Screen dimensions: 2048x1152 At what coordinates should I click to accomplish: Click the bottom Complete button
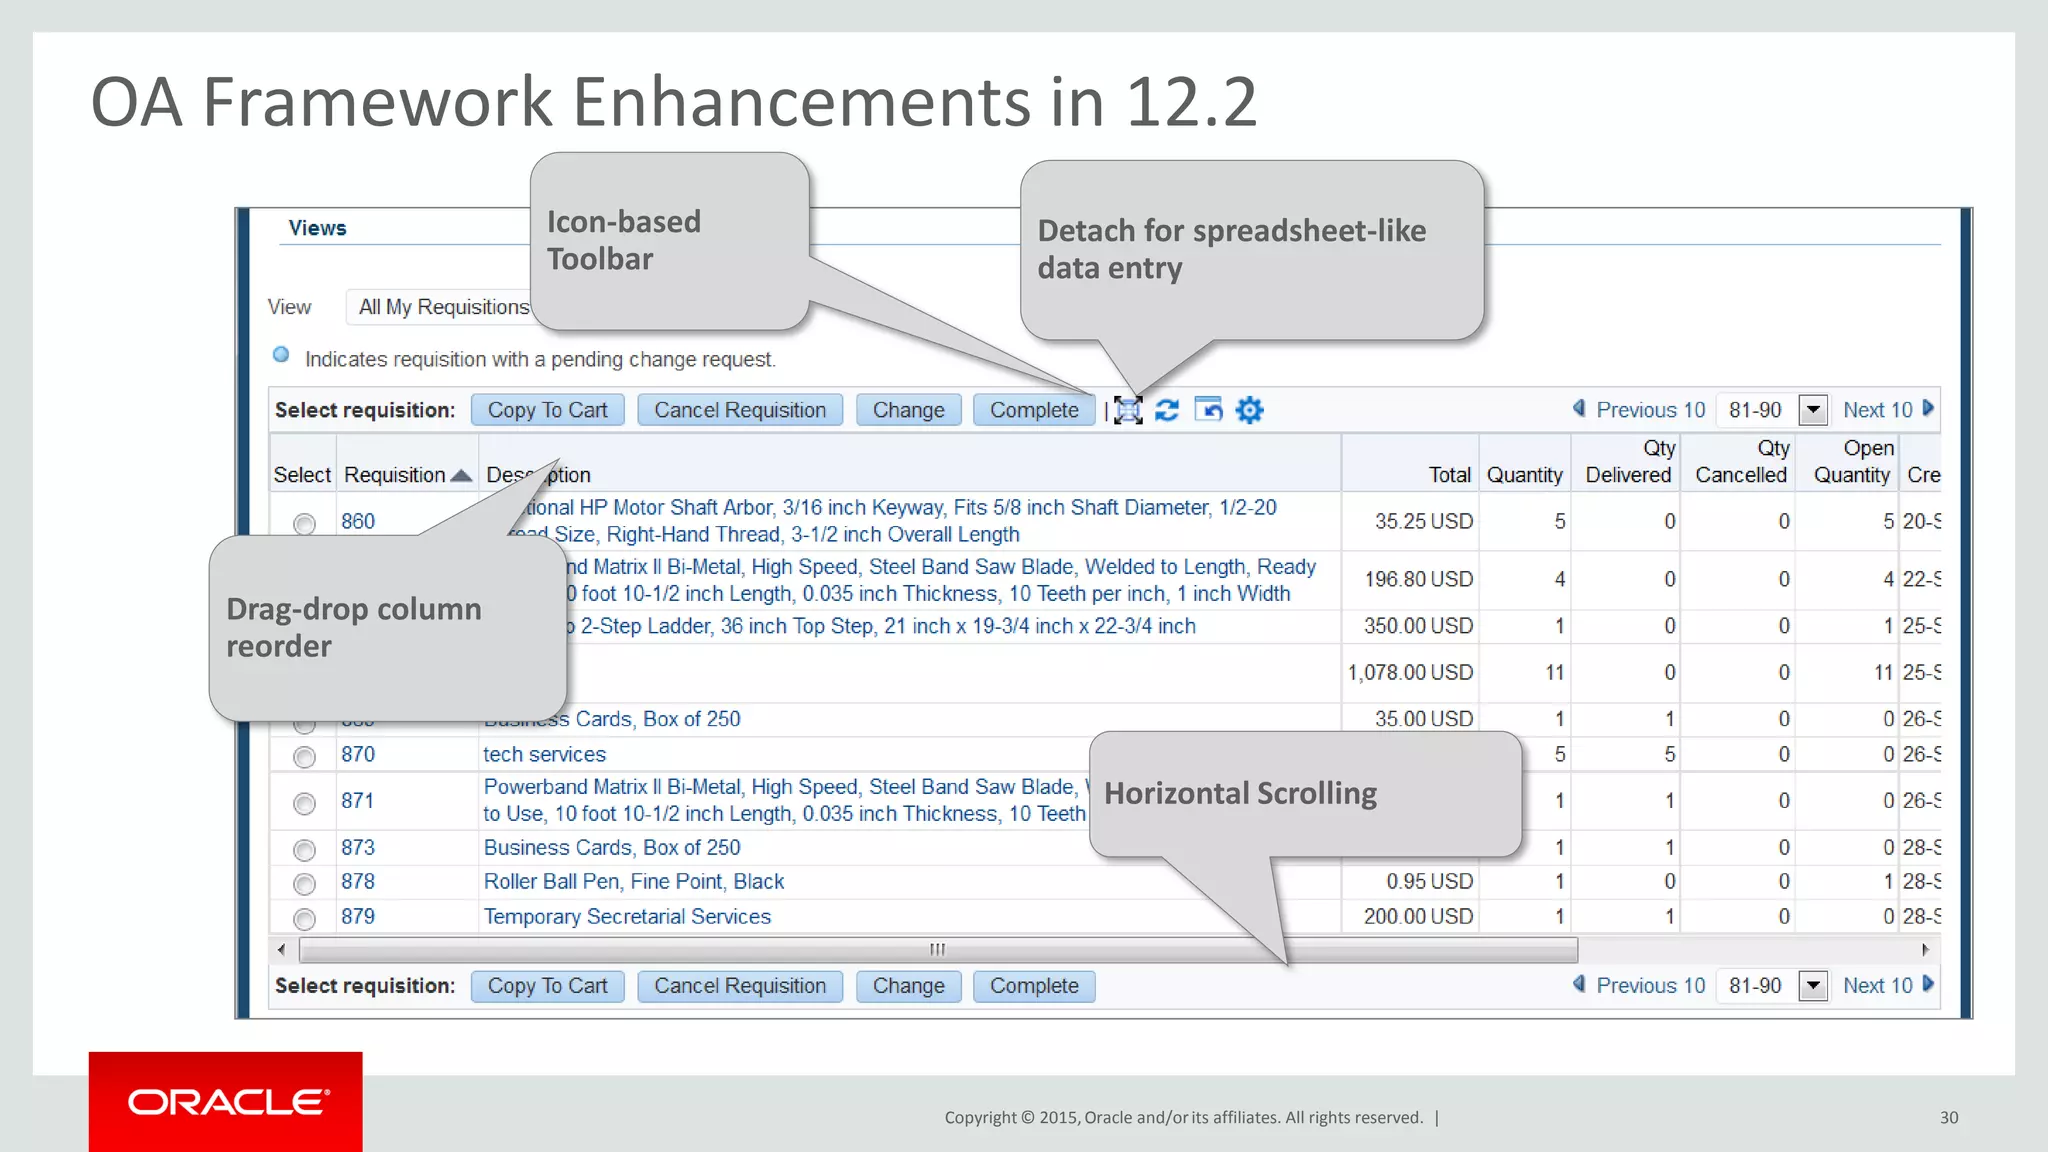(x=1034, y=986)
